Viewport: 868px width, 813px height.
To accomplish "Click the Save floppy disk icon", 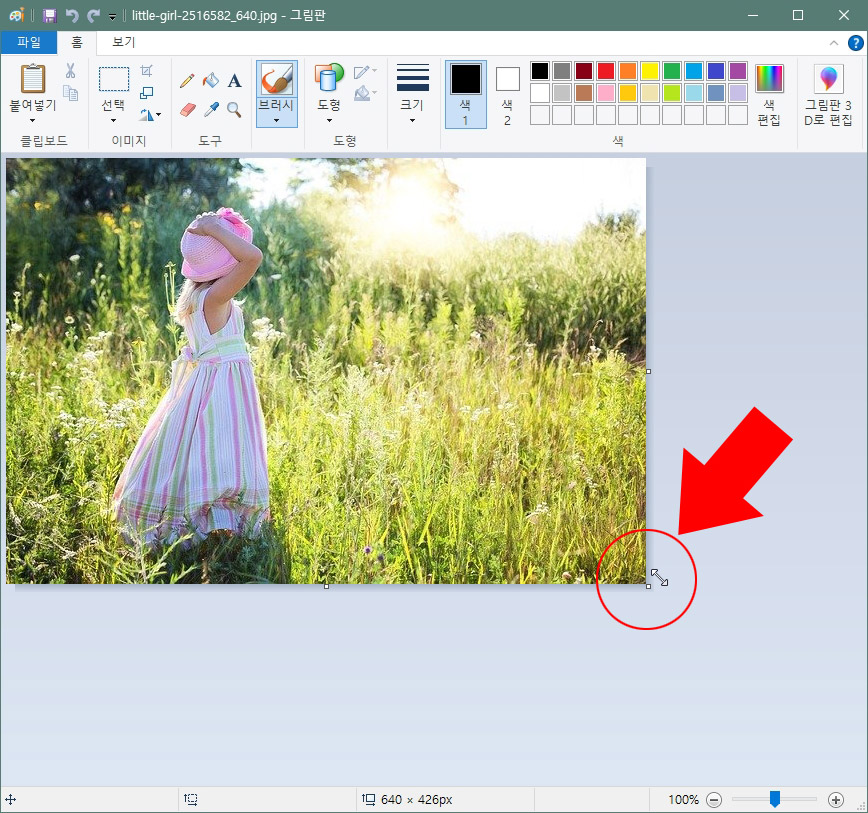I will pos(50,15).
